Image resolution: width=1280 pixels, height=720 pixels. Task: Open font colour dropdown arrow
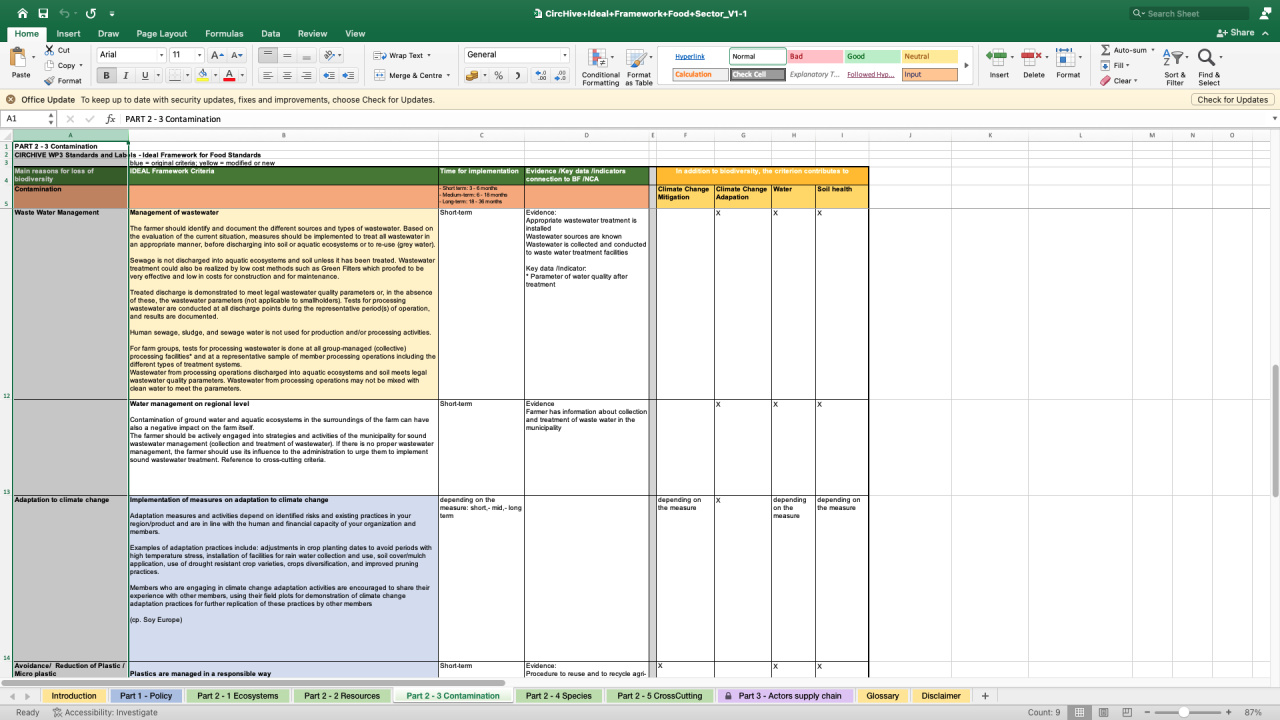(241, 75)
